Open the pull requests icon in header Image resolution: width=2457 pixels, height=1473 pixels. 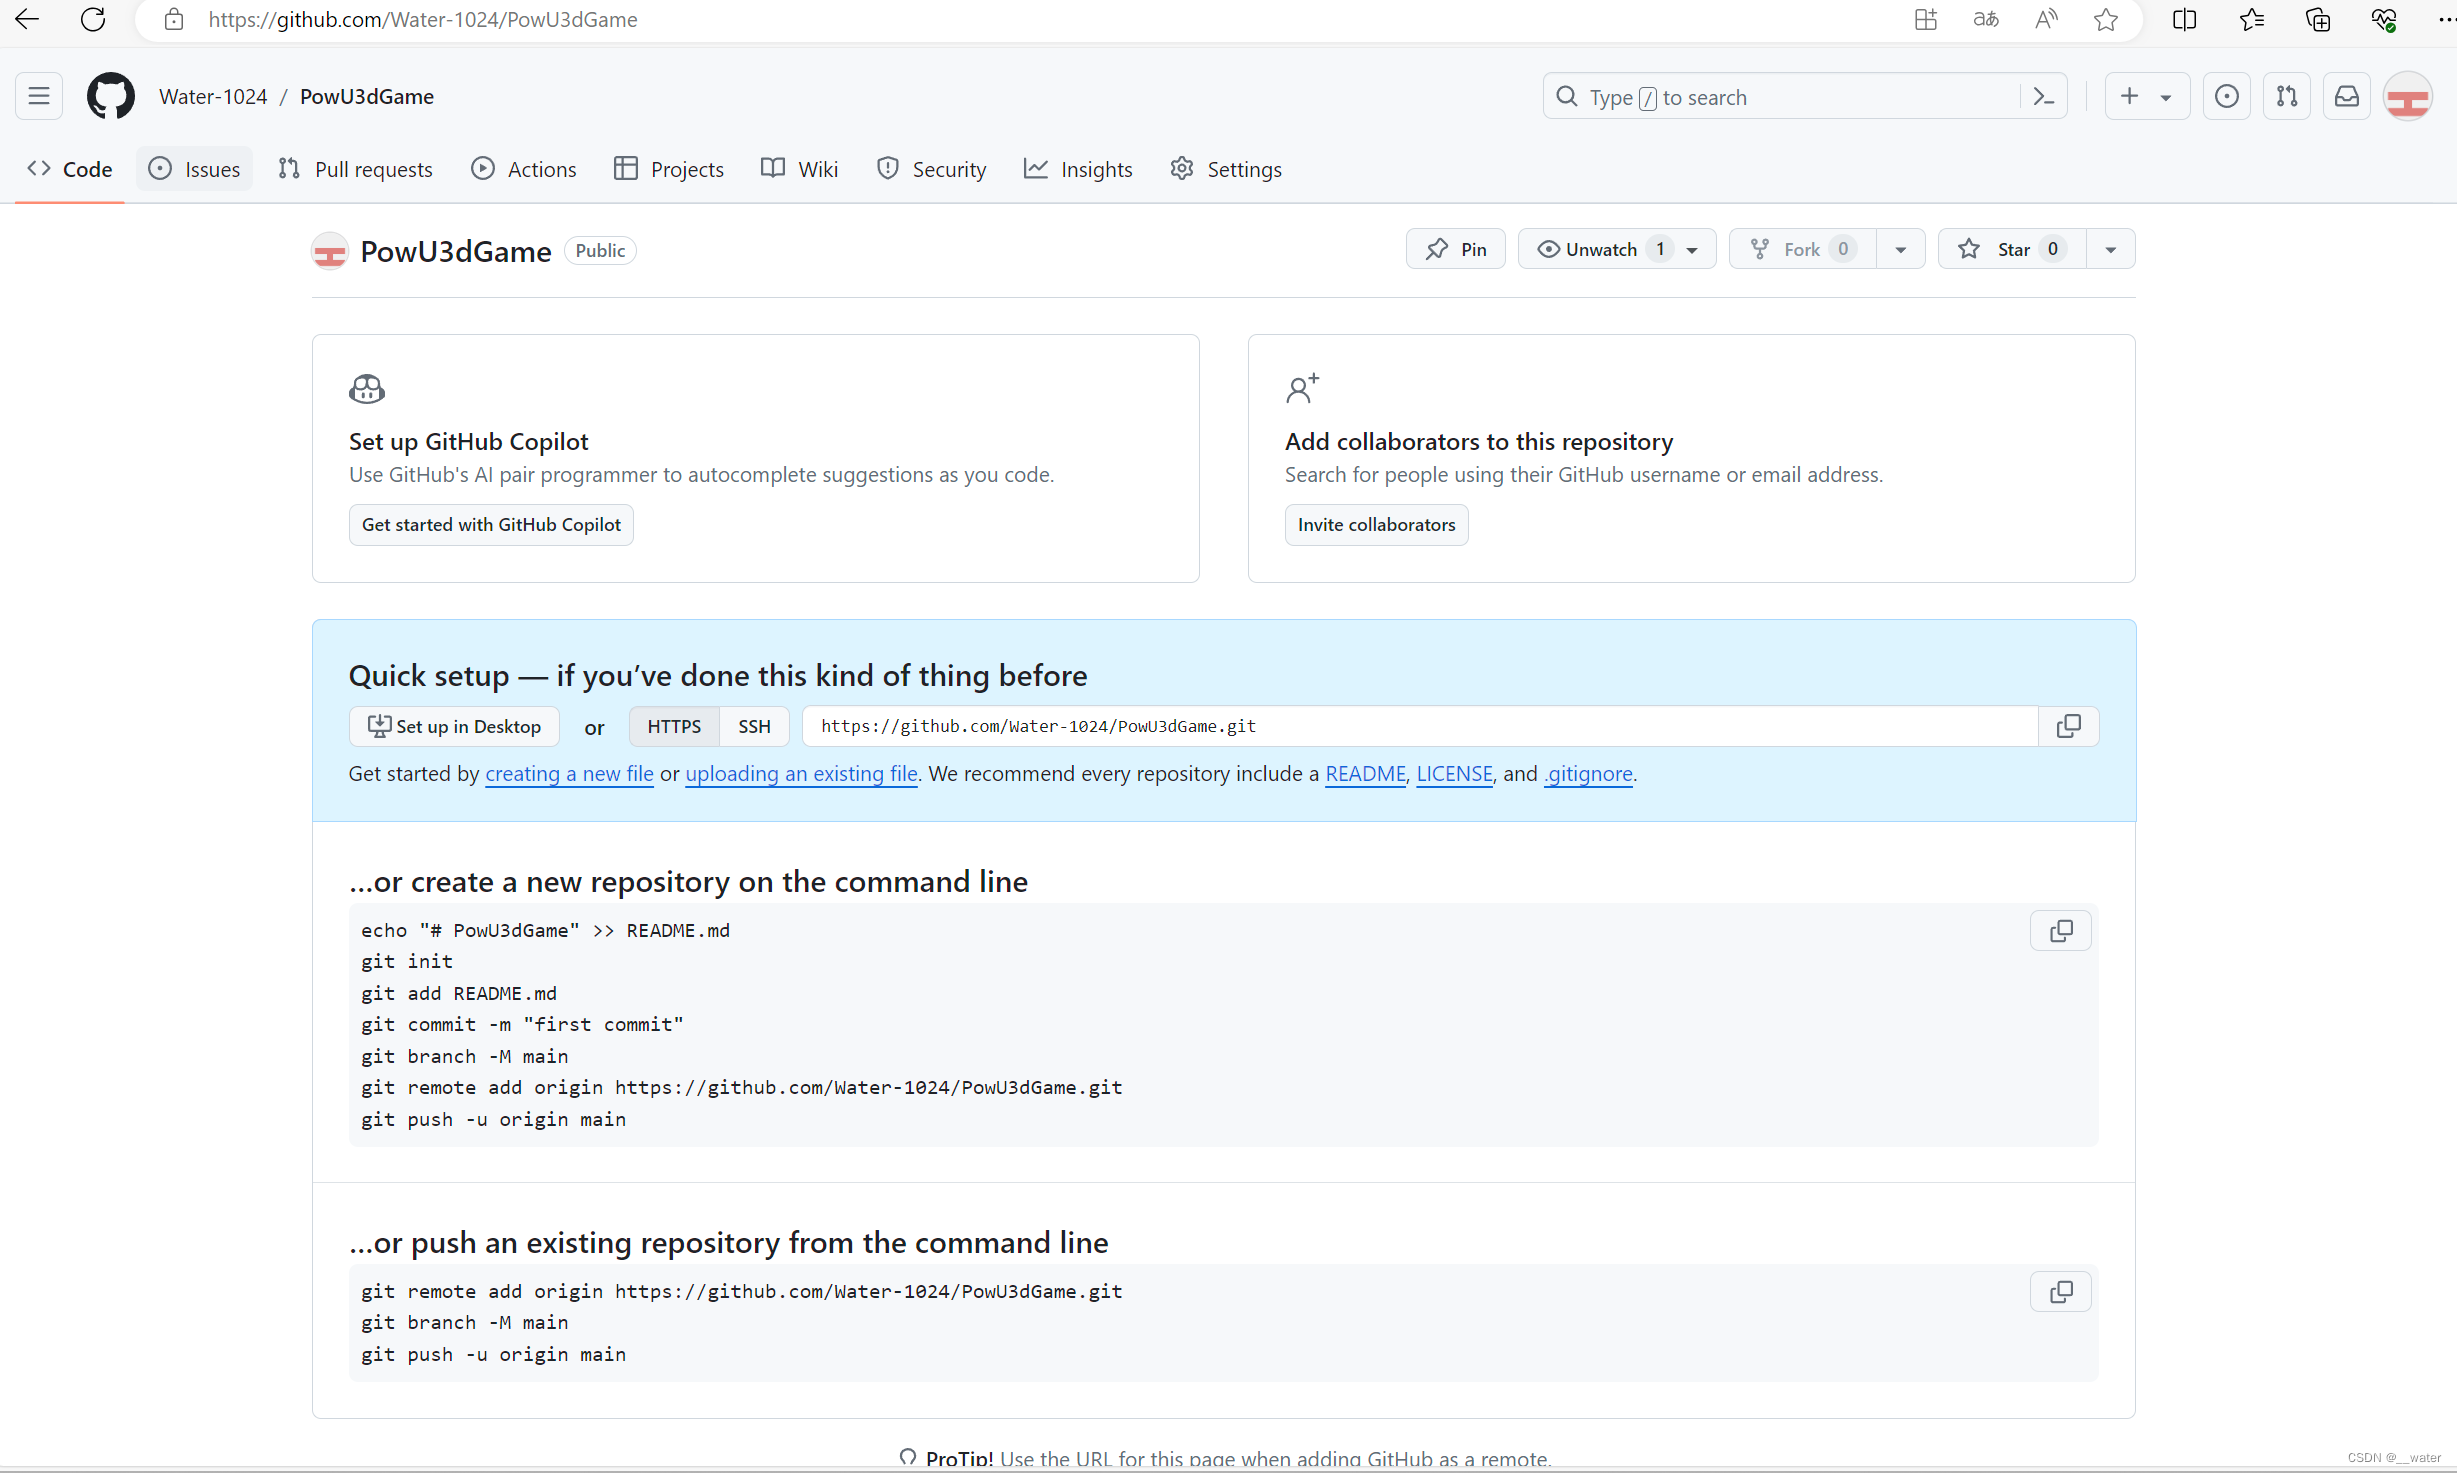[x=2286, y=97]
